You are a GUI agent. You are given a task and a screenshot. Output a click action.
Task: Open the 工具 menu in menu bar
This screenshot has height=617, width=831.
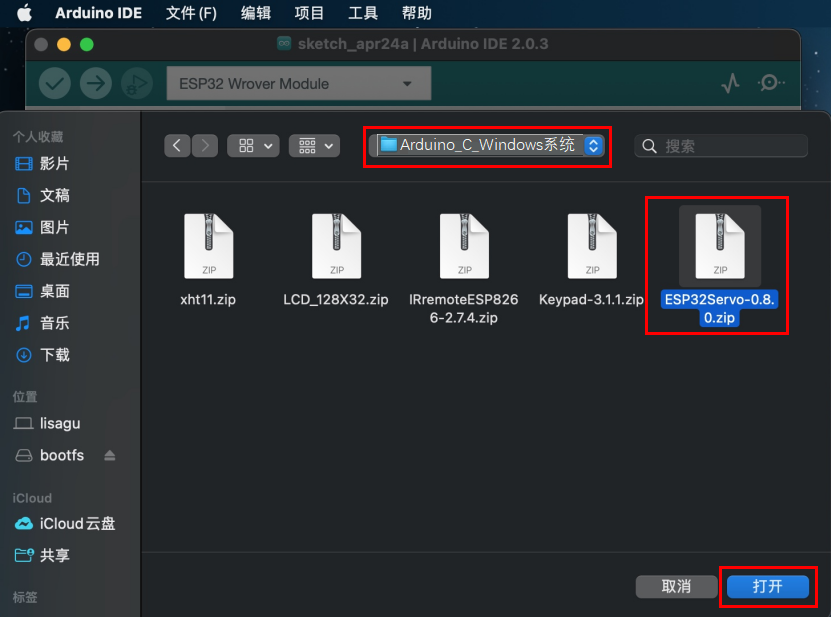(363, 14)
